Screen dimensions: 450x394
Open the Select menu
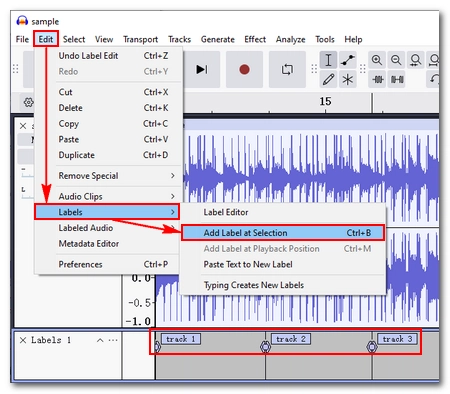click(x=74, y=39)
